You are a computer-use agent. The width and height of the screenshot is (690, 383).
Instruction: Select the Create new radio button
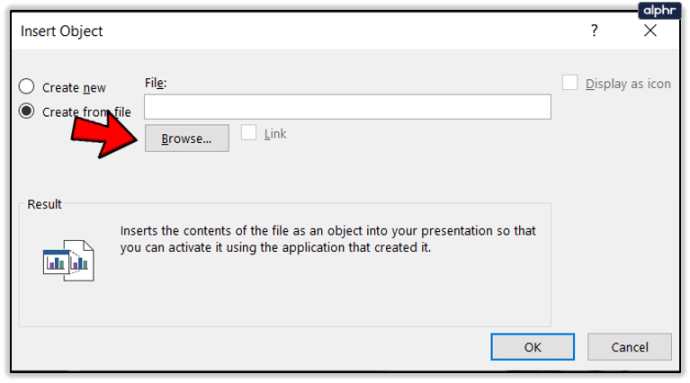(x=26, y=86)
